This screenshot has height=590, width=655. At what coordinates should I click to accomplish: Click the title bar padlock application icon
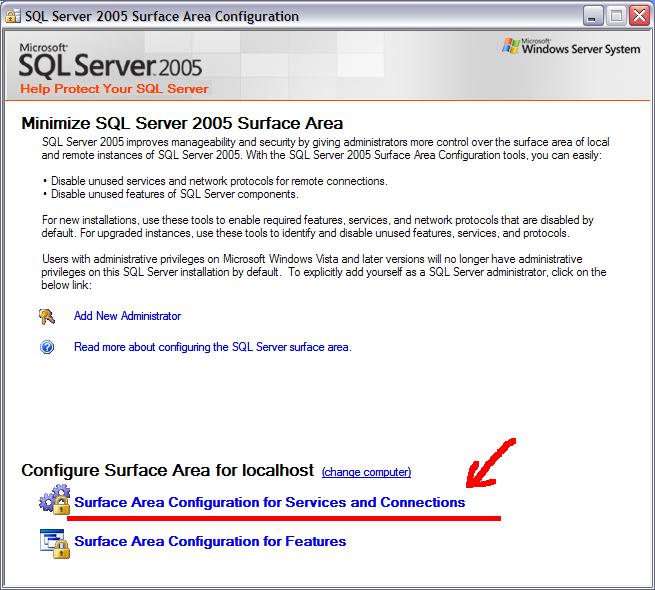pos(13,16)
